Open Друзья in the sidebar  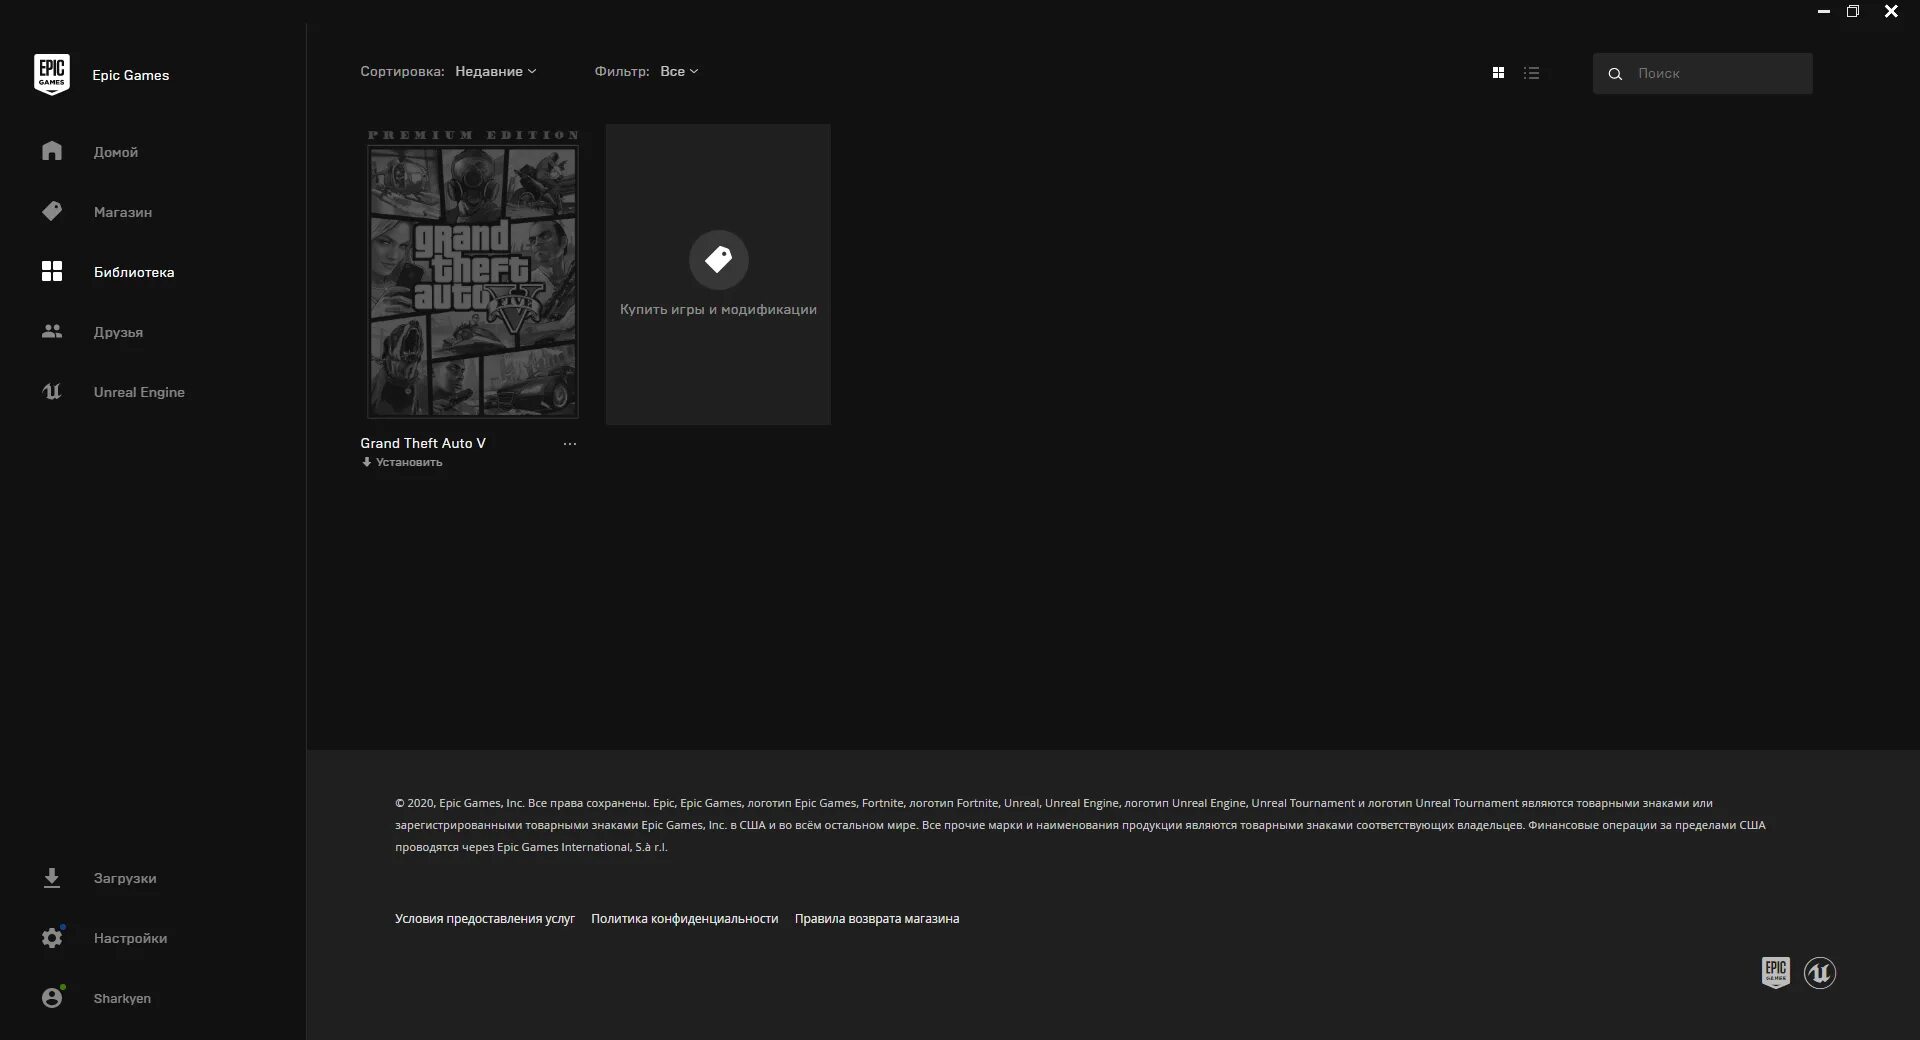[118, 332]
